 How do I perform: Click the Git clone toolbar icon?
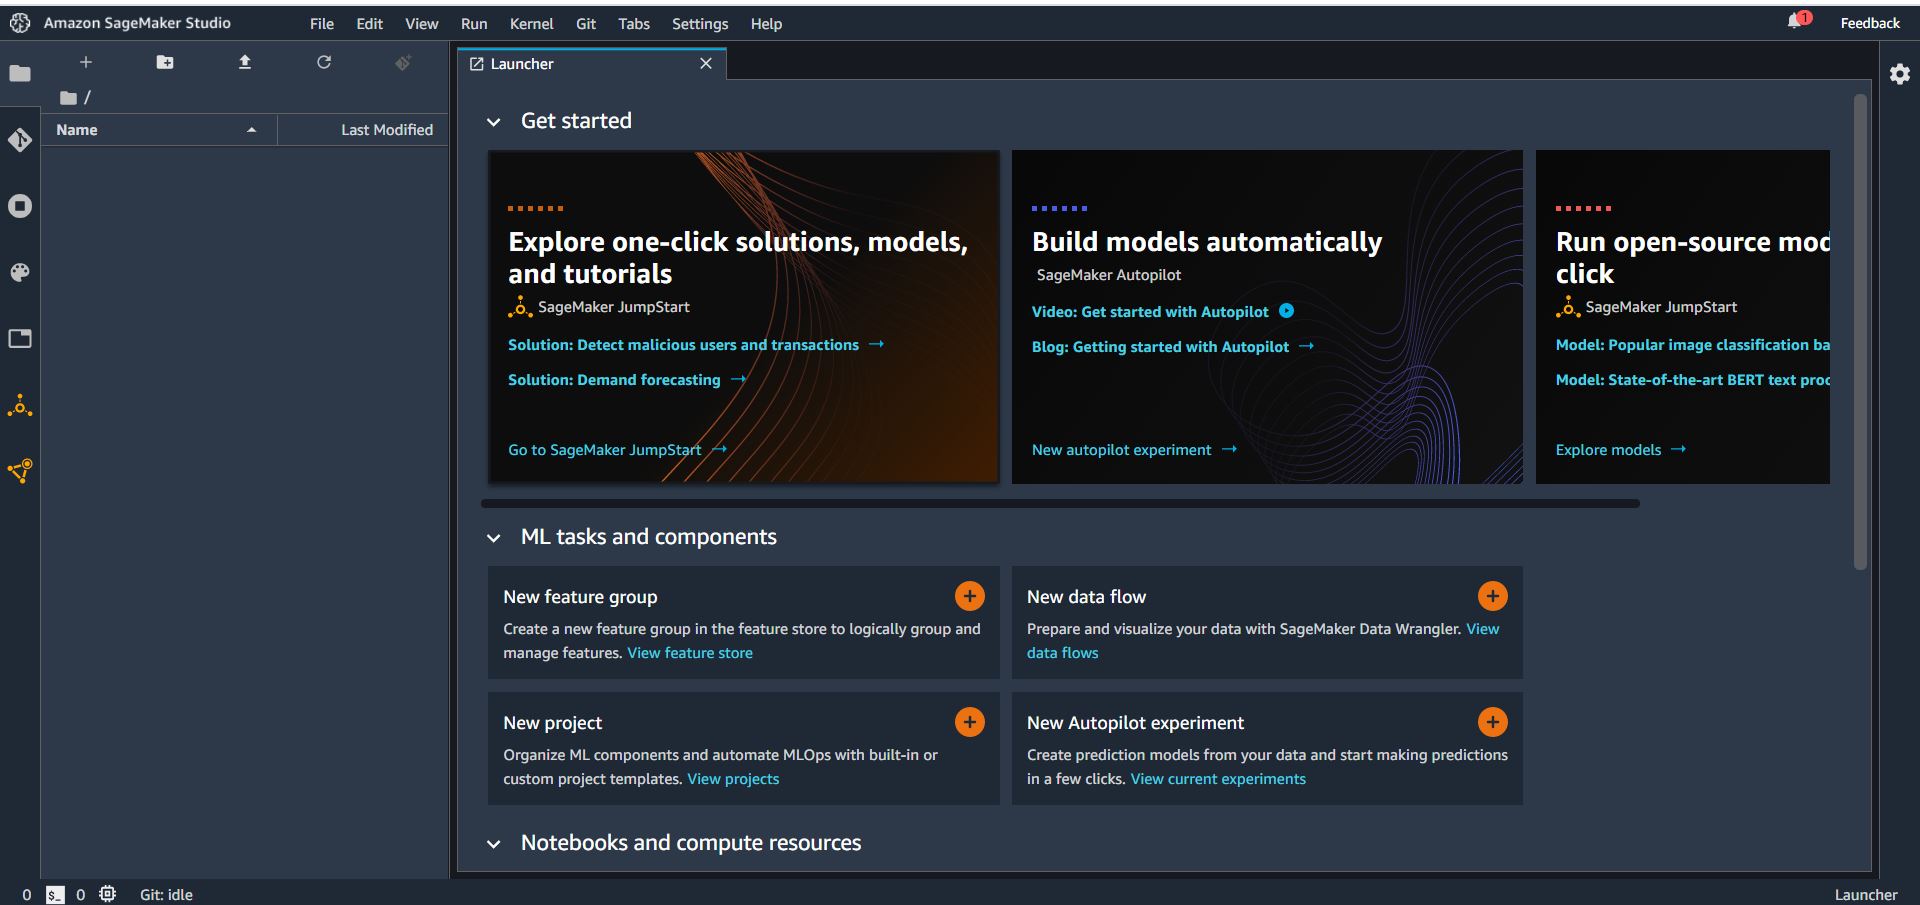tap(403, 62)
